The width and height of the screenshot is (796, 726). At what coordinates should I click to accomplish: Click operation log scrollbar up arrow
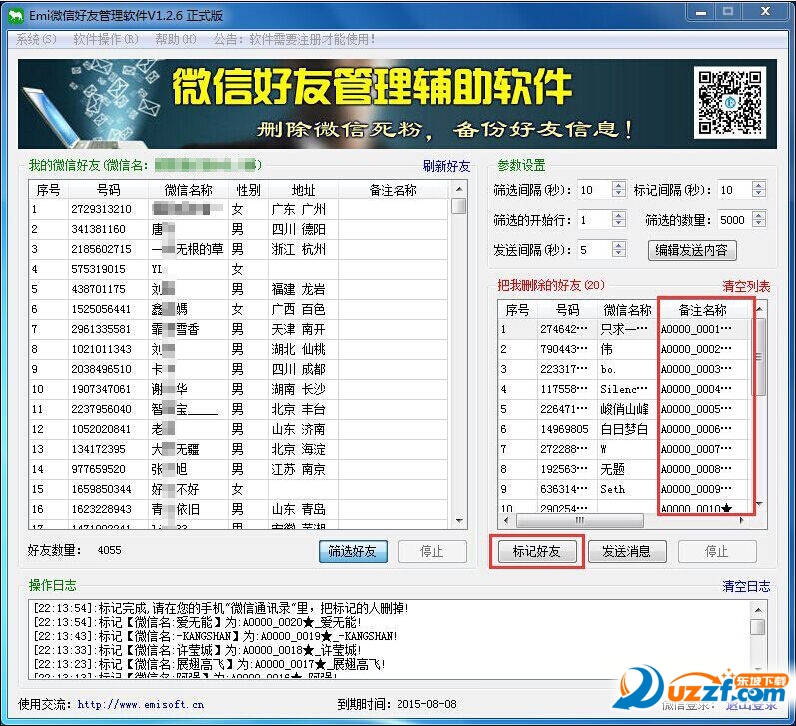[x=758, y=610]
